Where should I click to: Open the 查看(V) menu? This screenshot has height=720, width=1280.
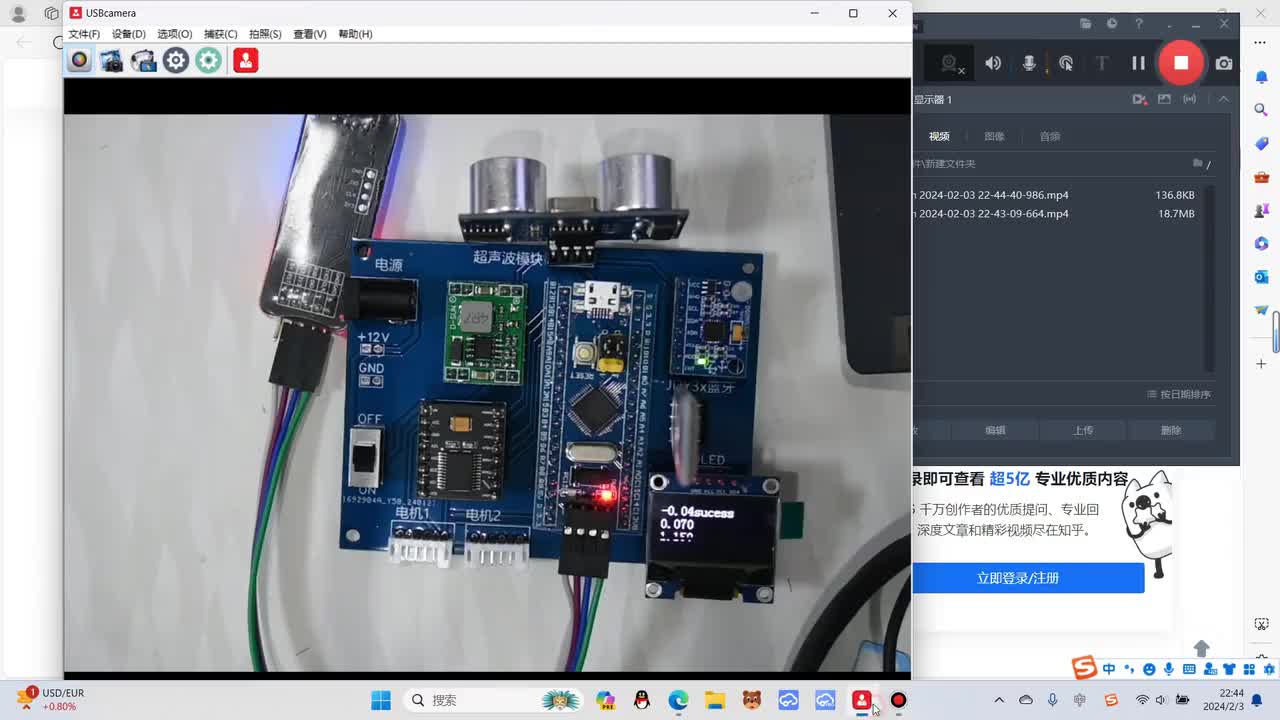pos(310,34)
